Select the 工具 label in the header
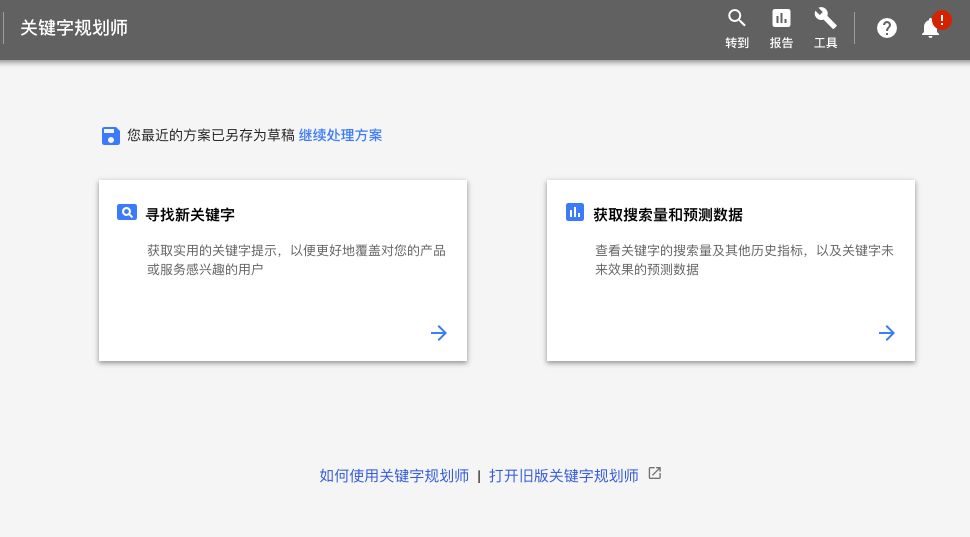 point(825,44)
